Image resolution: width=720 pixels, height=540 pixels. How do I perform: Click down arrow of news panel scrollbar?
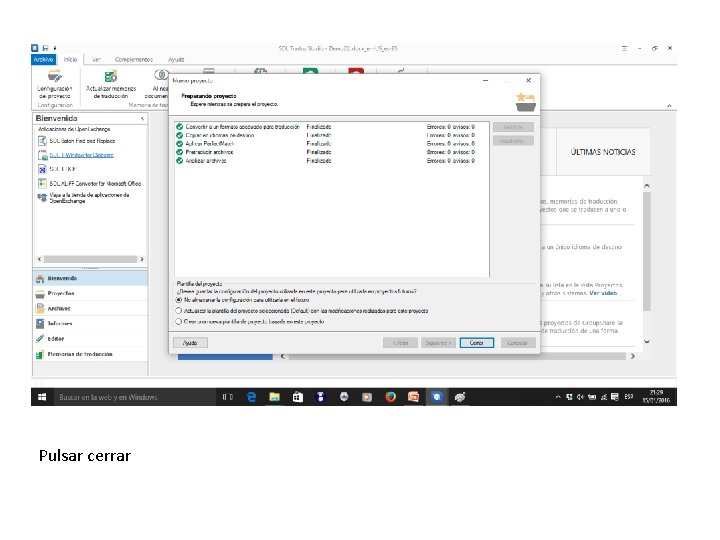point(647,341)
